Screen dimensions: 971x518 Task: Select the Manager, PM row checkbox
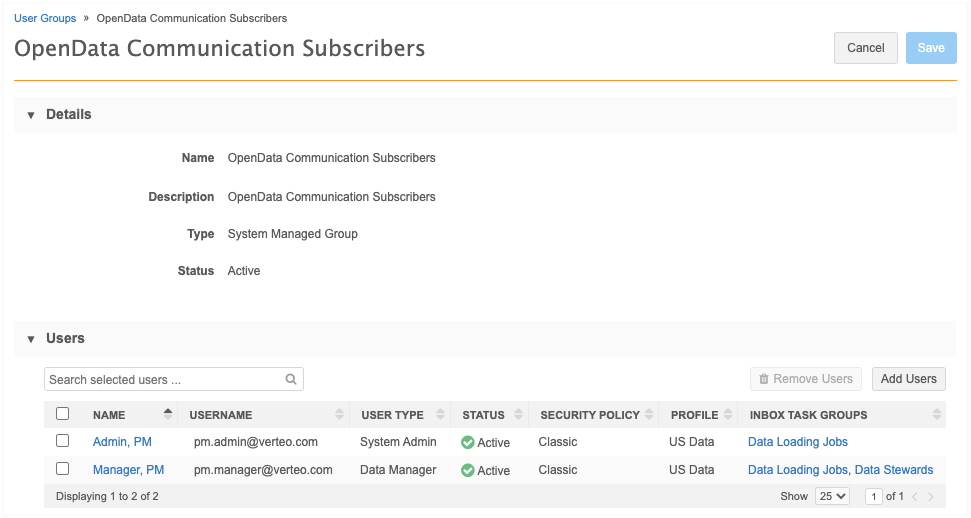tap(63, 469)
